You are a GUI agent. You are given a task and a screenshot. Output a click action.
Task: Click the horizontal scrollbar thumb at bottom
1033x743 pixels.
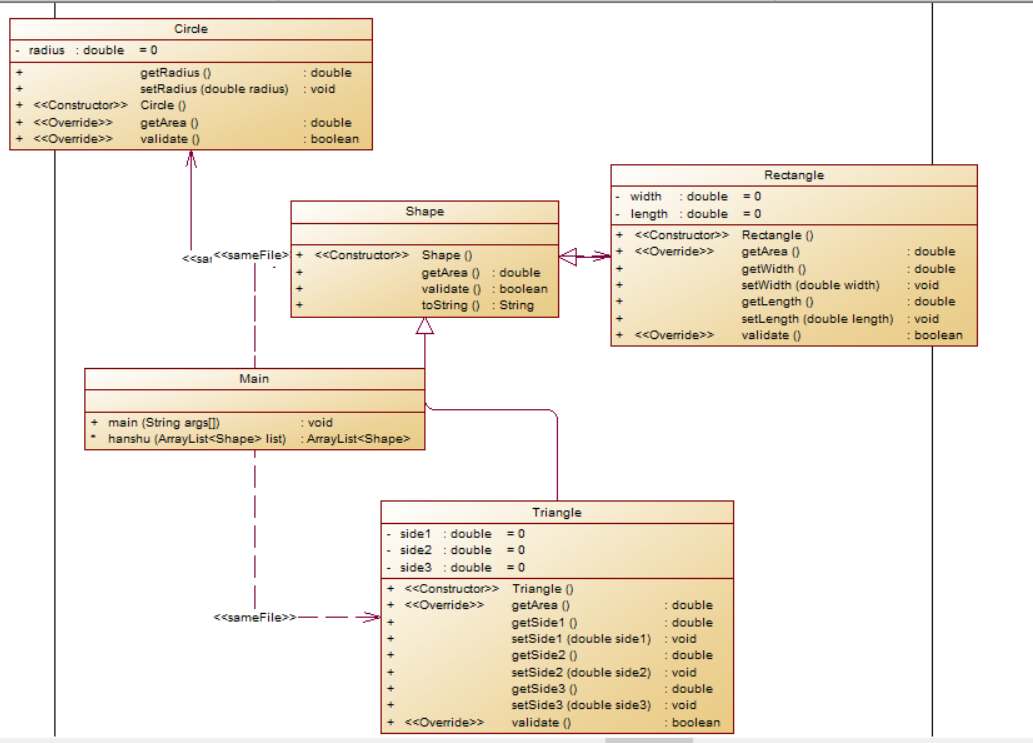[649, 740]
